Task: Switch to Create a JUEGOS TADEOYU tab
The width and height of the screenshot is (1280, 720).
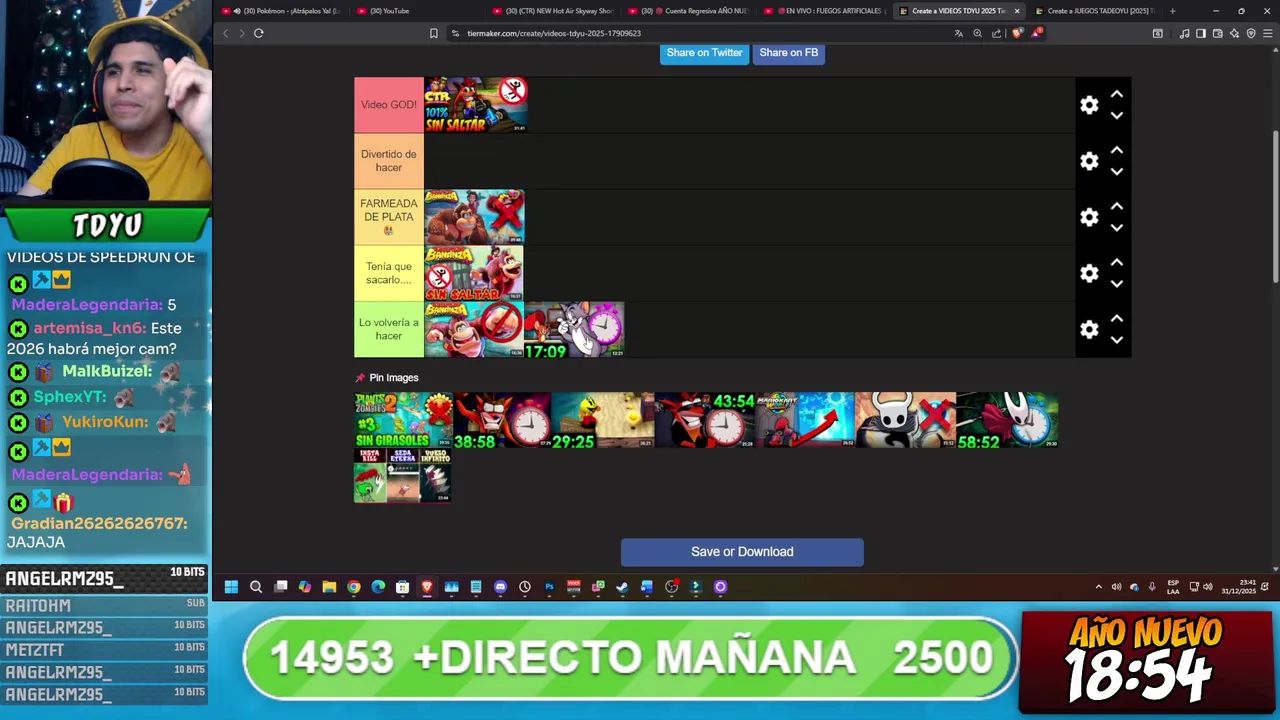Action: [x=1095, y=11]
